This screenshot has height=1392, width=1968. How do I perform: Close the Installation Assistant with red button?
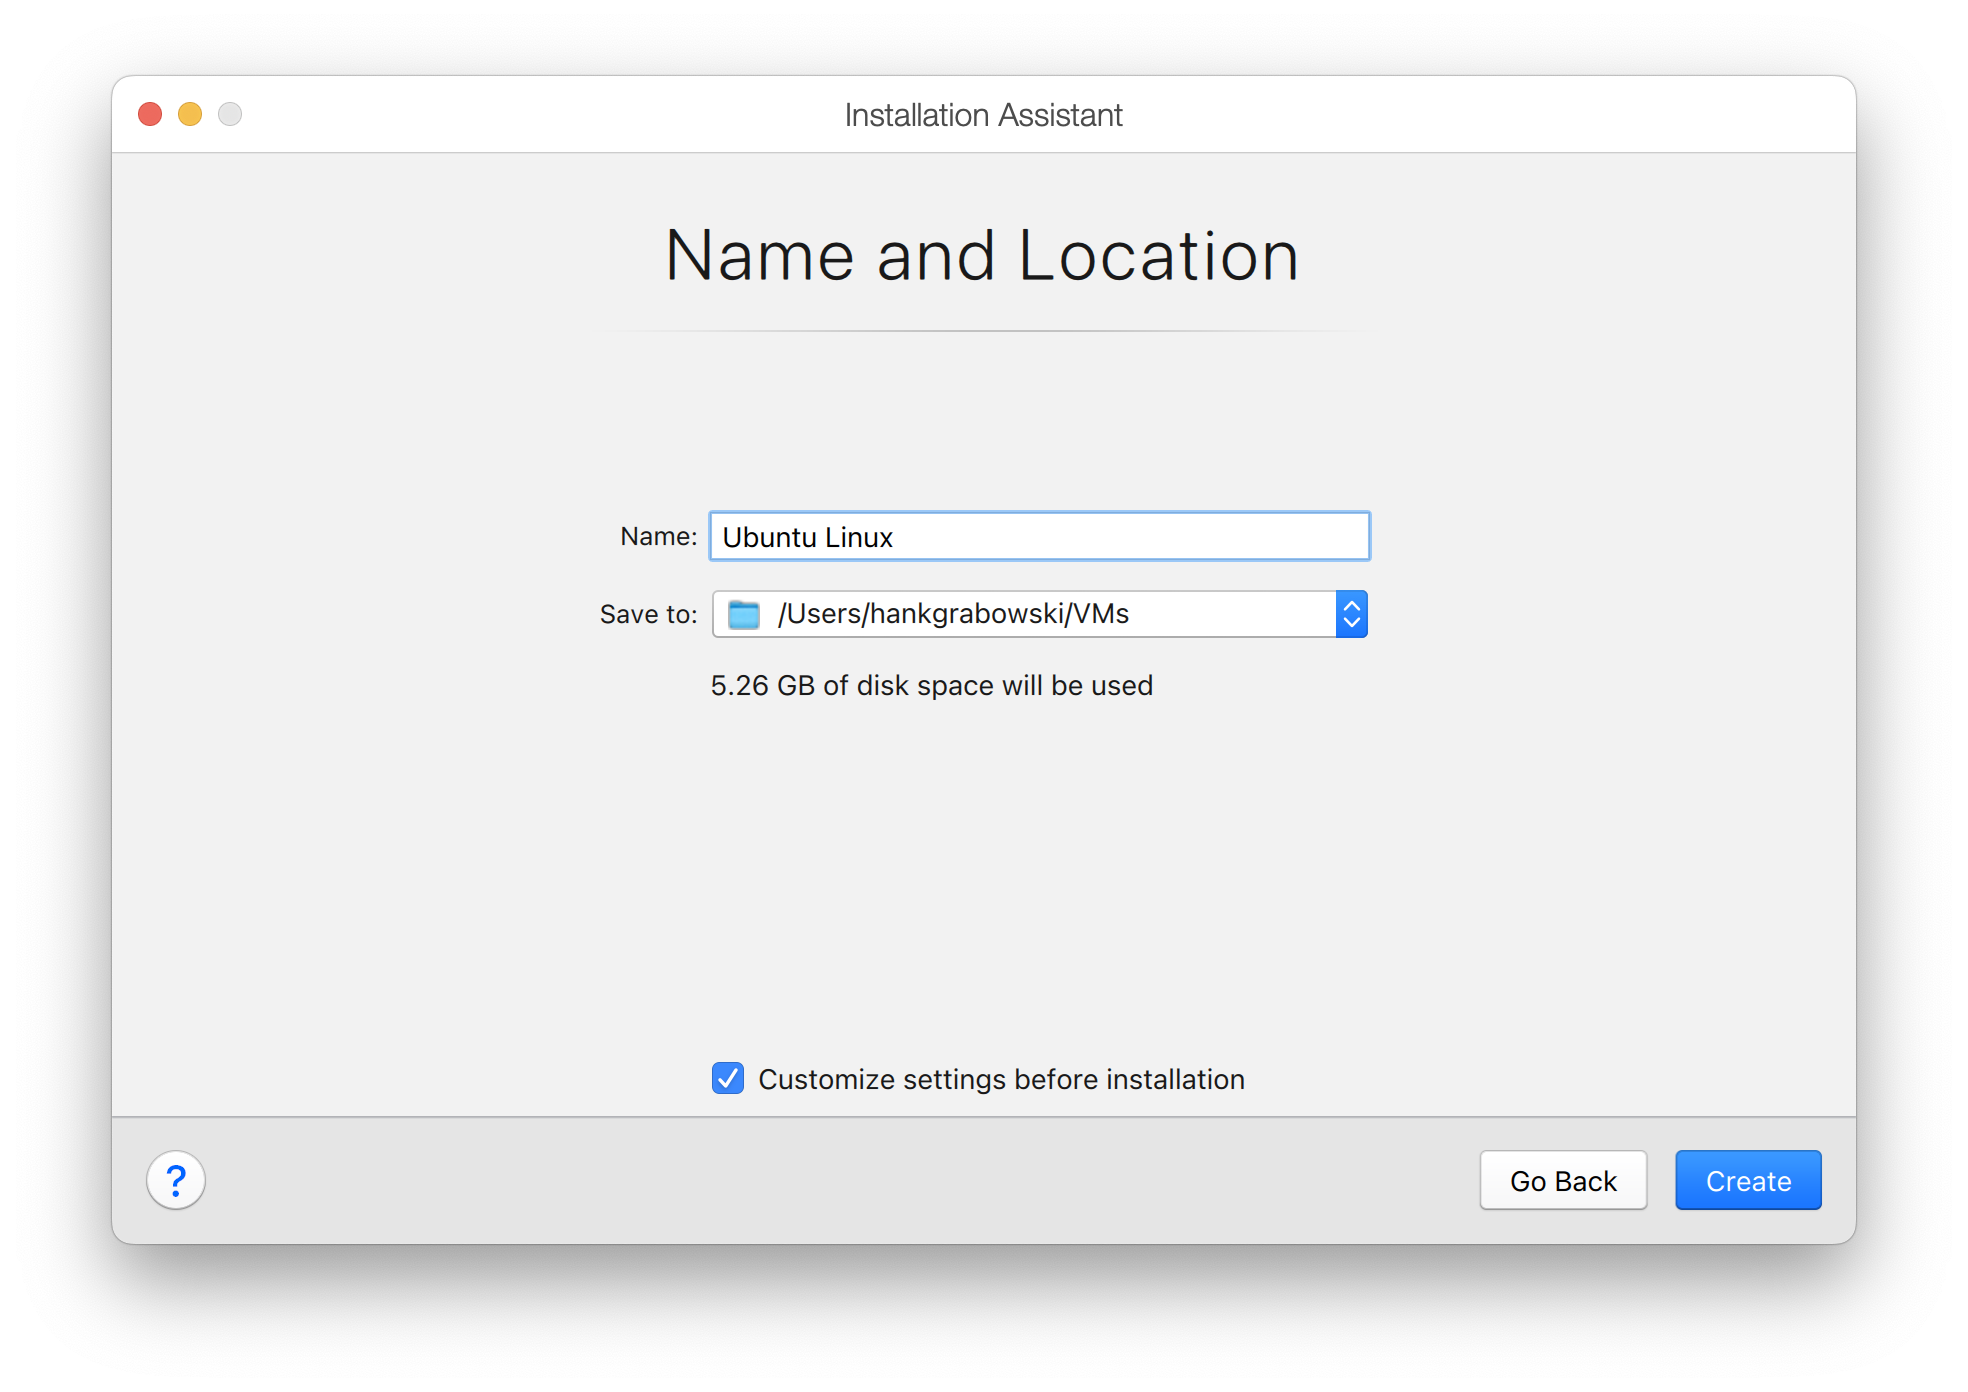point(150,114)
